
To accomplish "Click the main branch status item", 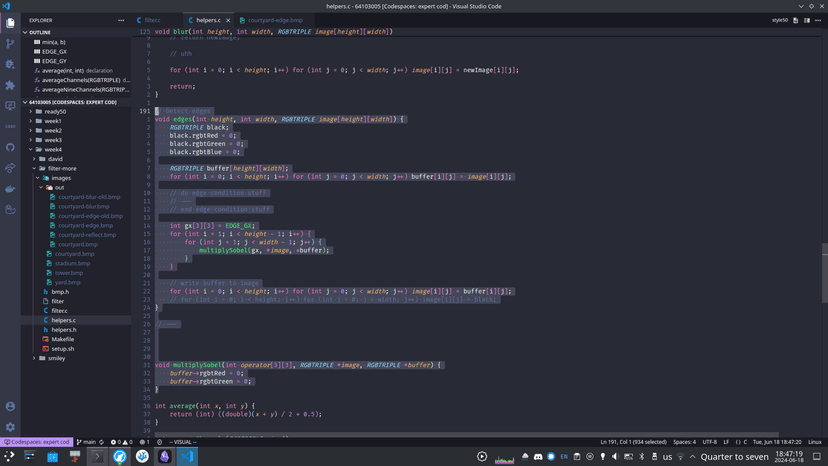I will click(x=89, y=442).
